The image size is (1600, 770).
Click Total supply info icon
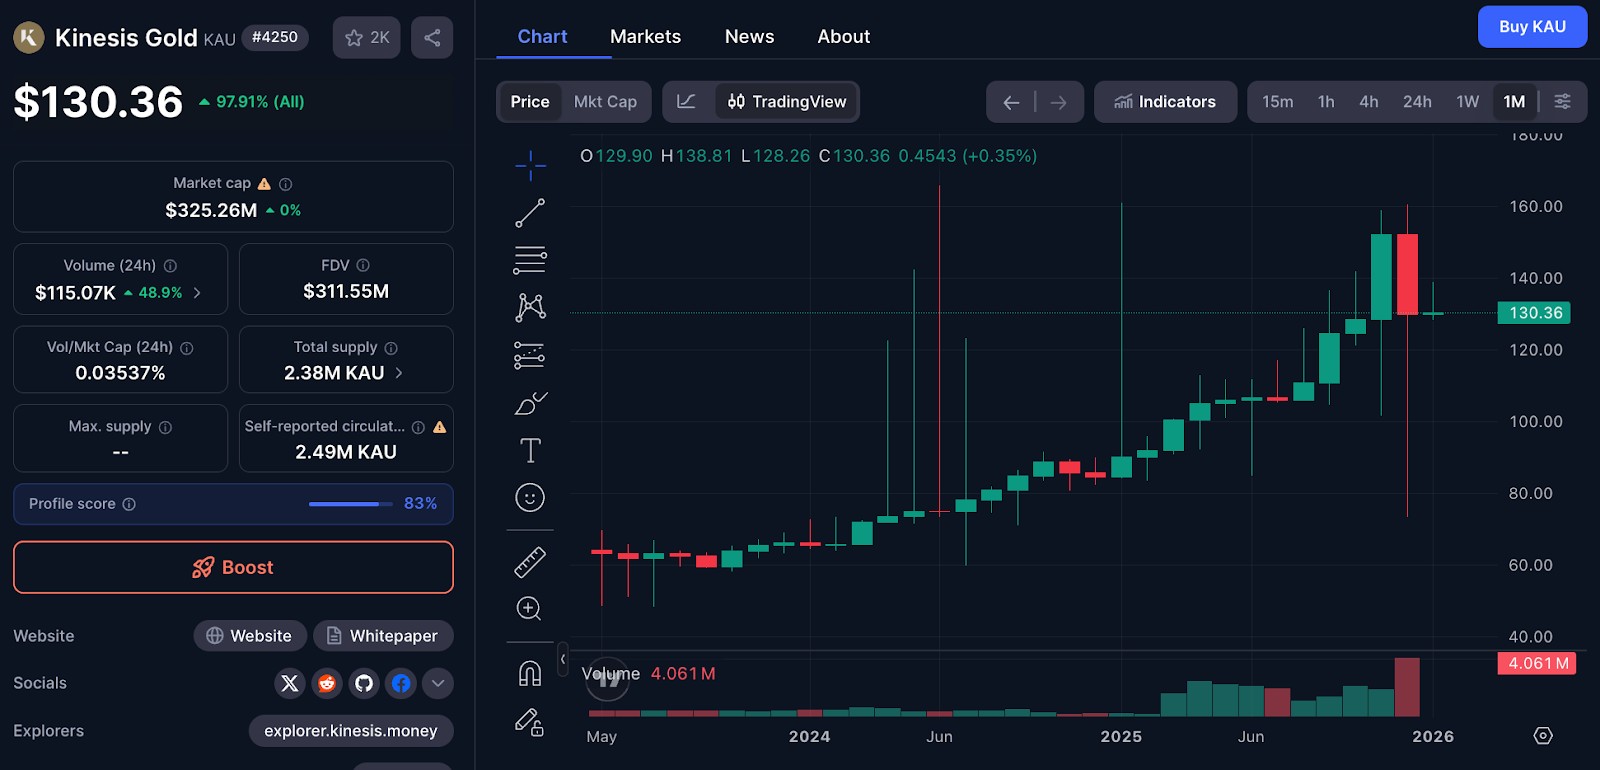pyautogui.click(x=391, y=348)
